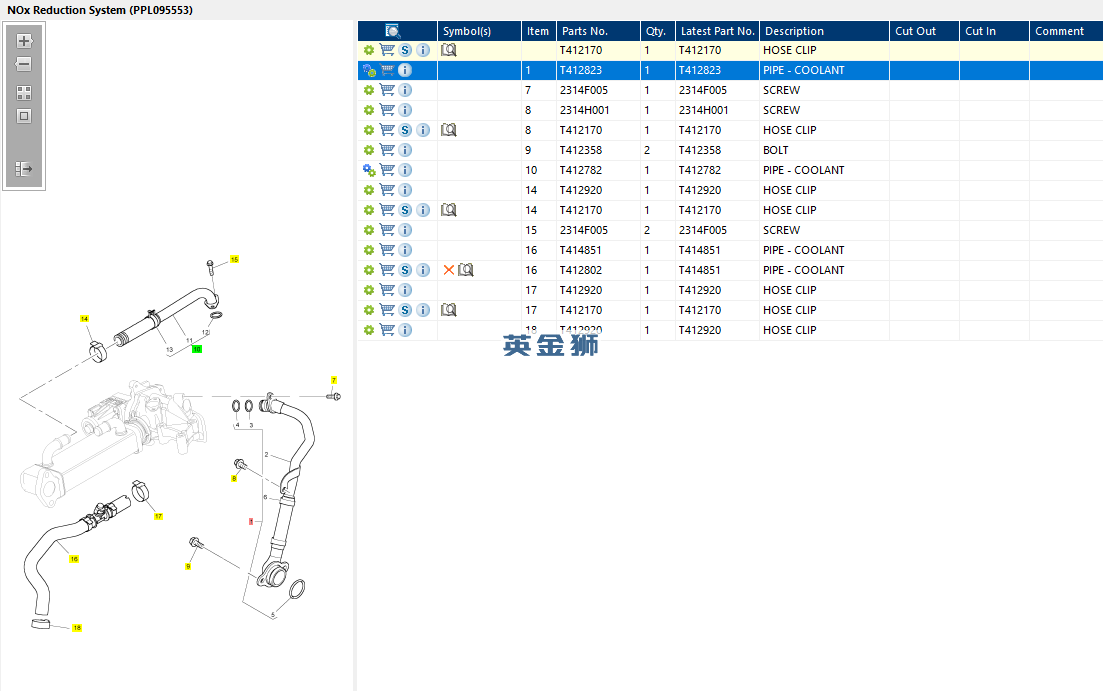The image size is (1103, 691).
Task: Sort by Parts No. column header
Action: (598, 31)
